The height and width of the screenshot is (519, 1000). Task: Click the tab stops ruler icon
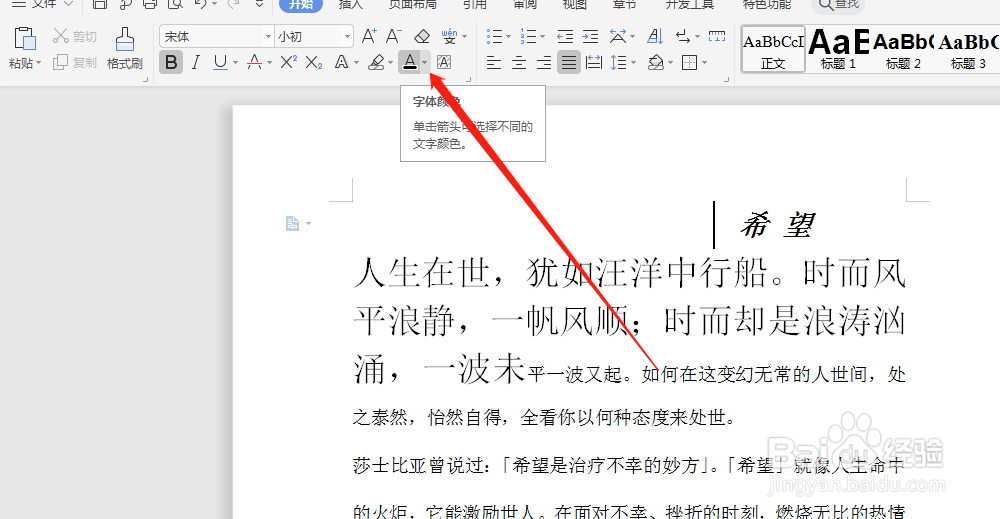pyautogui.click(x=717, y=36)
